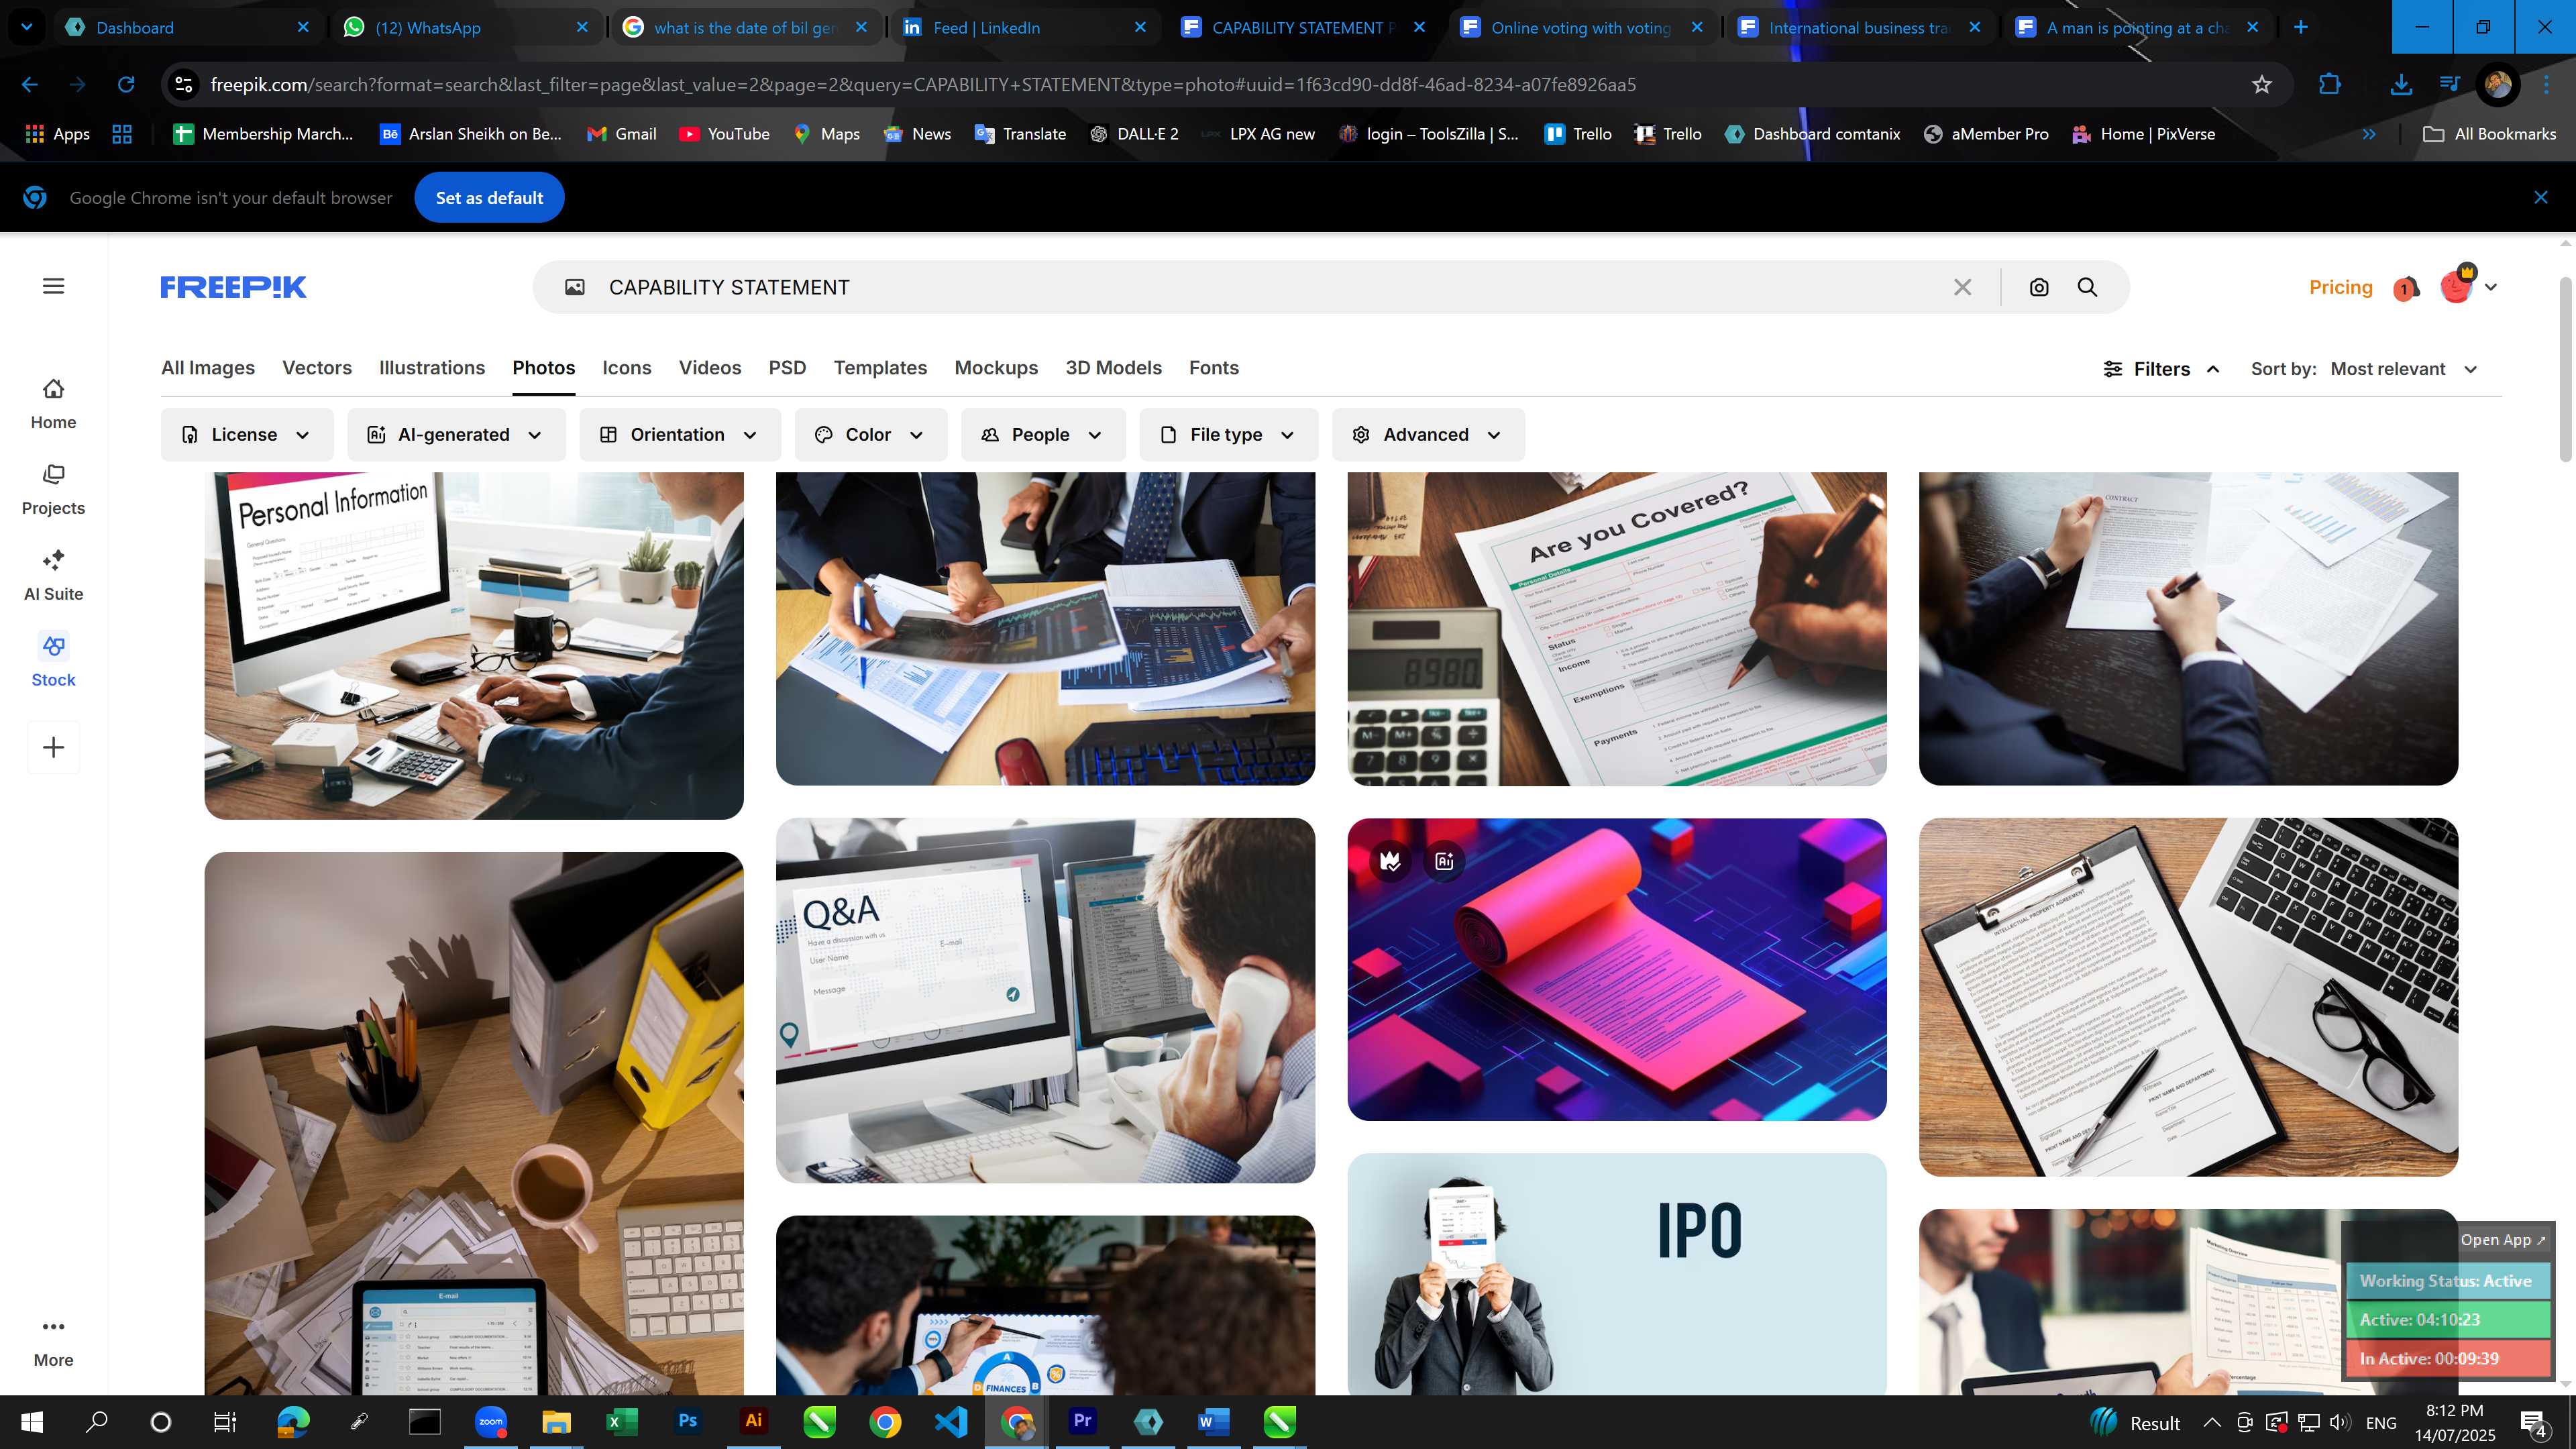This screenshot has height=1449, width=2576.
Task: Expand the Color filter dropdown
Action: coord(871,435)
